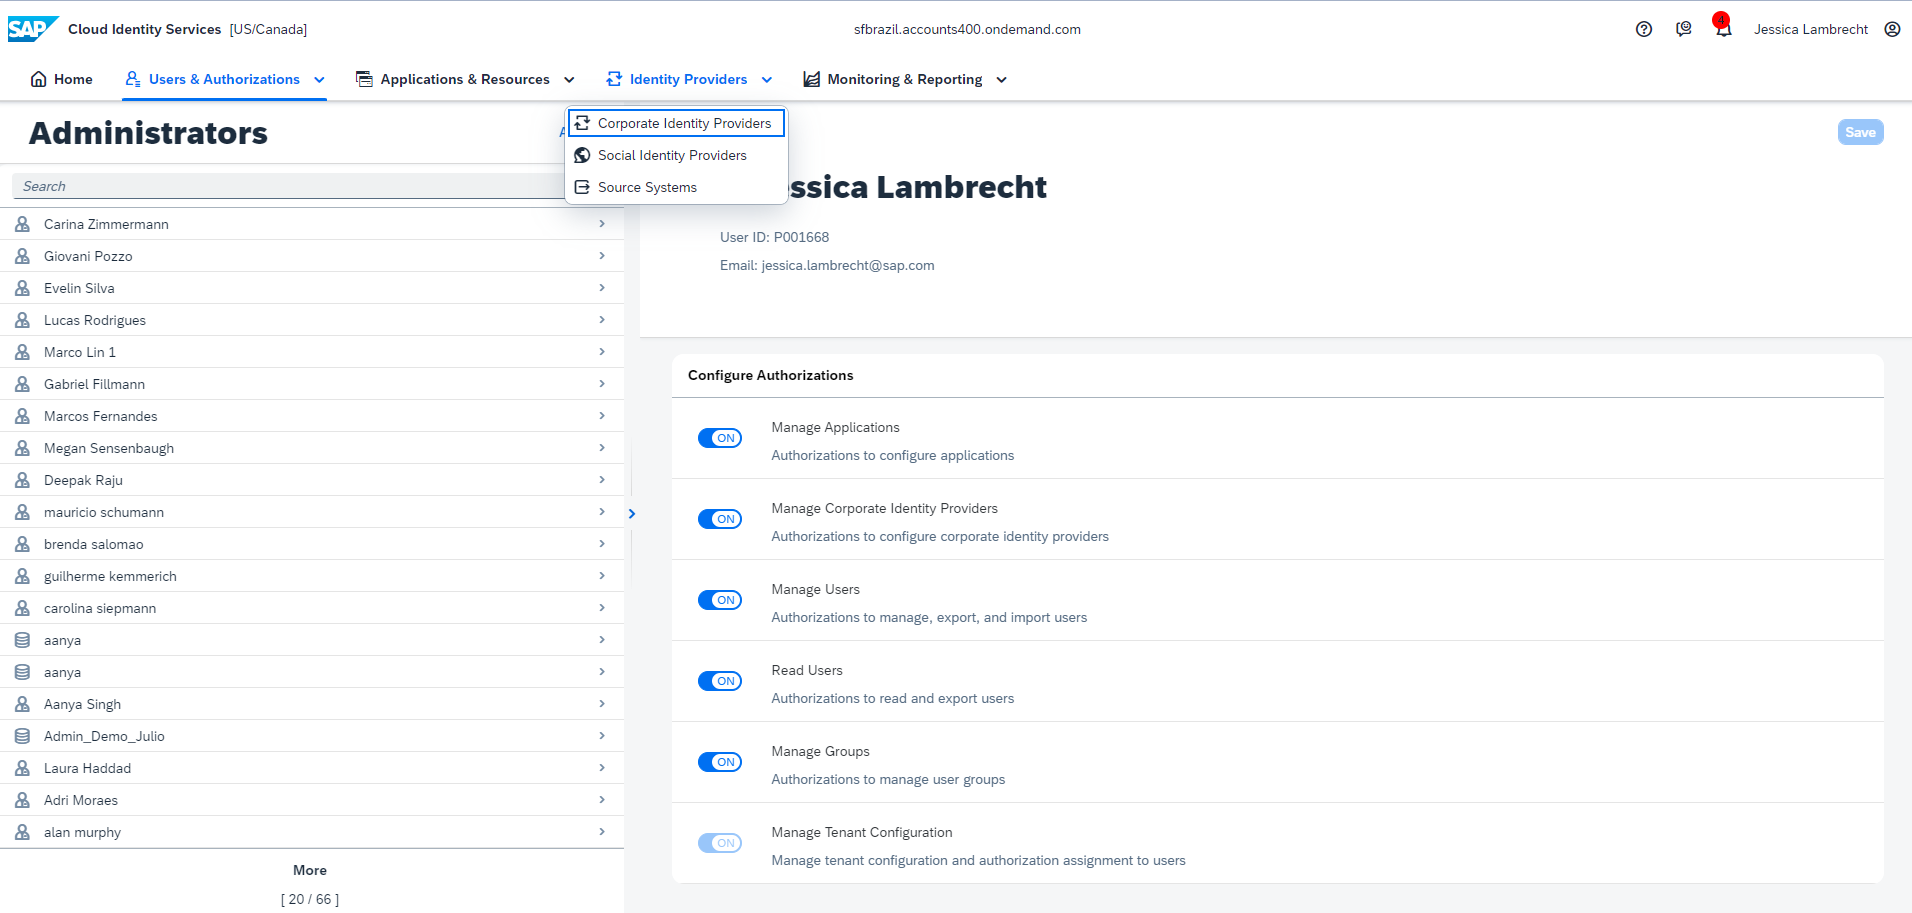The height and width of the screenshot is (913, 1912).
Task: Toggle the Manage Users switch
Action: pyautogui.click(x=720, y=600)
